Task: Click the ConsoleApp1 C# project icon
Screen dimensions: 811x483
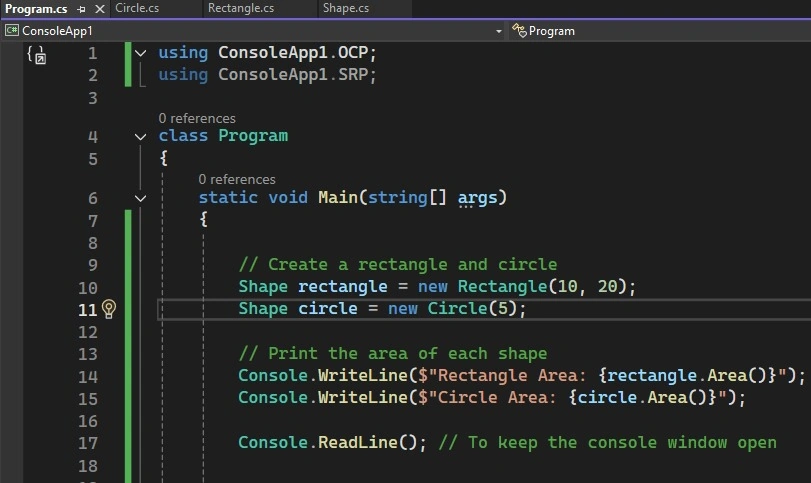Action: (11, 31)
